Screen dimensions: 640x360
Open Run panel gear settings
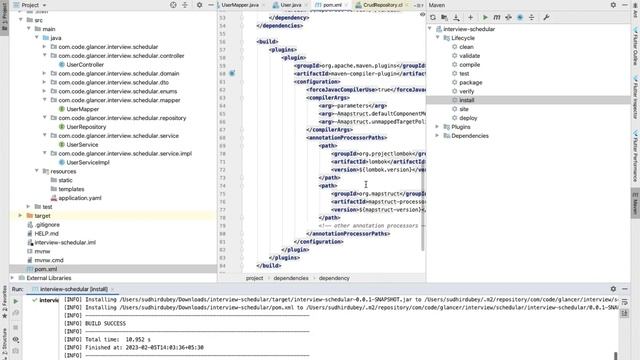click(x=613, y=289)
